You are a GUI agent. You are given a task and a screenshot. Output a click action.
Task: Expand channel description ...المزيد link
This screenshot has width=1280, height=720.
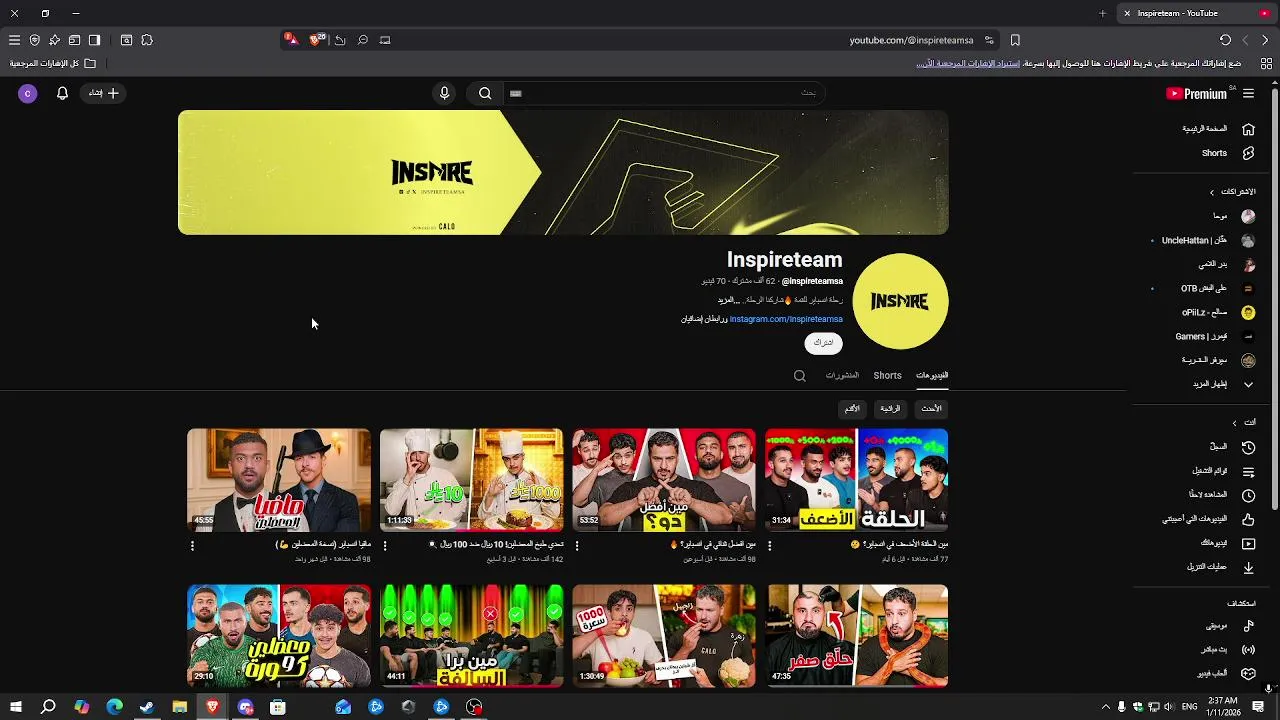click(728, 300)
